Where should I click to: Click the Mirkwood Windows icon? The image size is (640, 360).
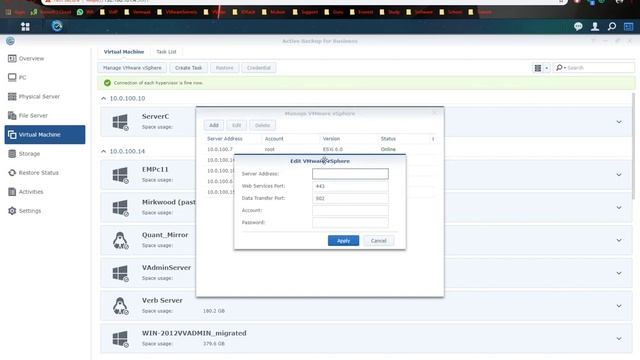pos(120,207)
